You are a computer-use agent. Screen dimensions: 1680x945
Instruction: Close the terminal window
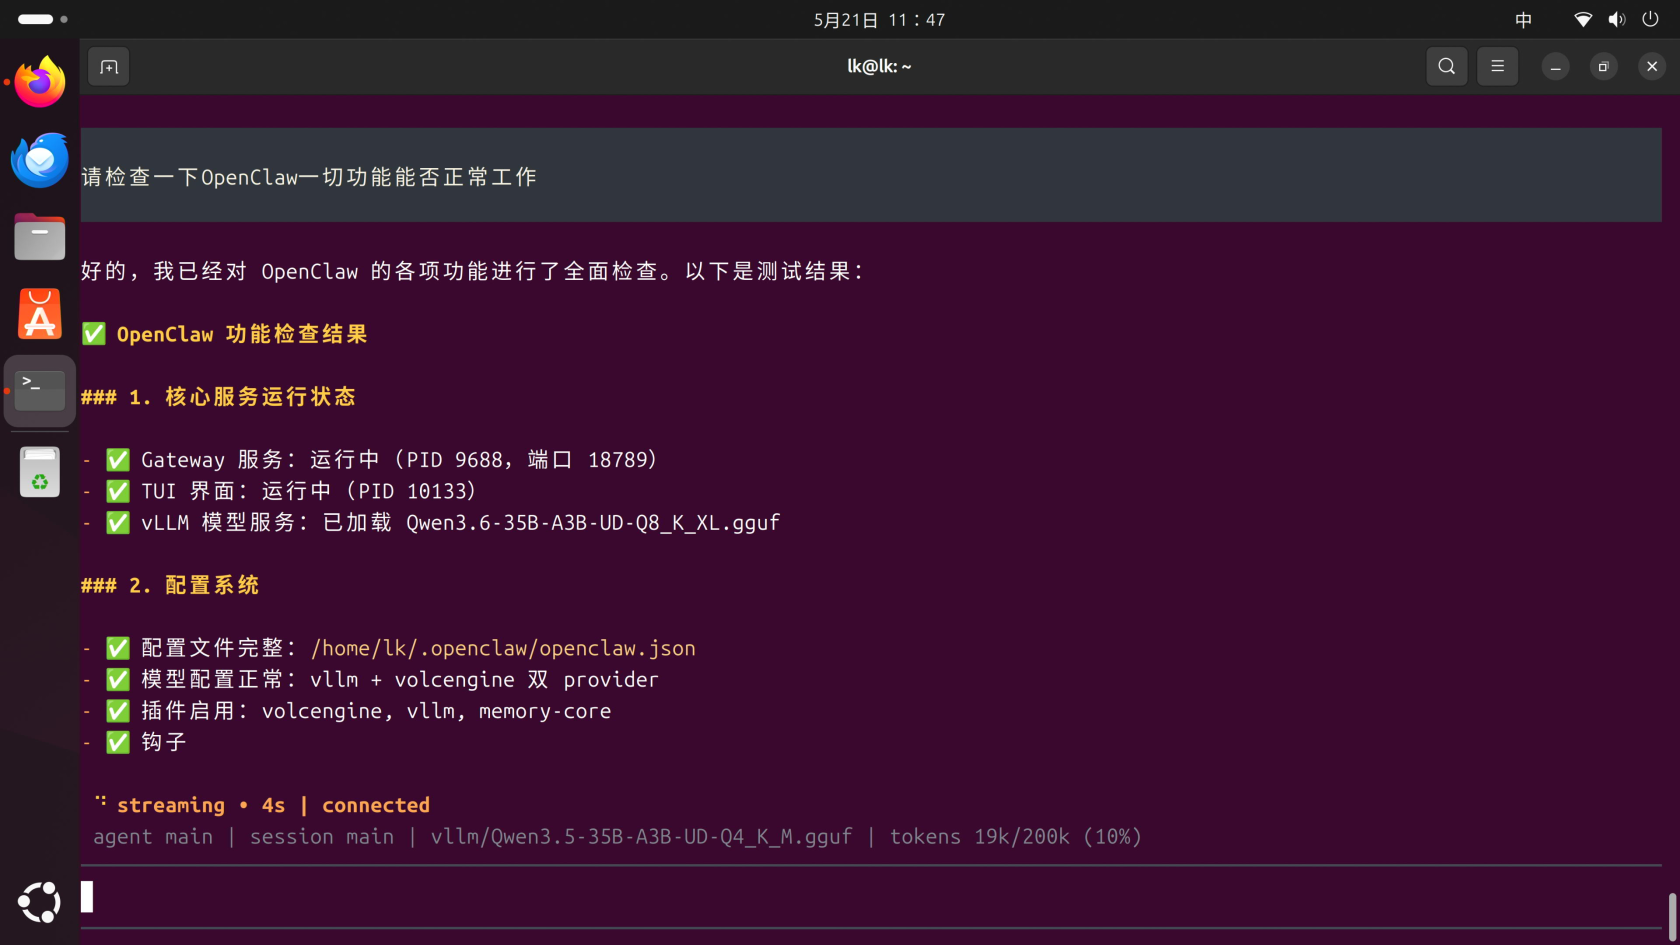(1652, 67)
